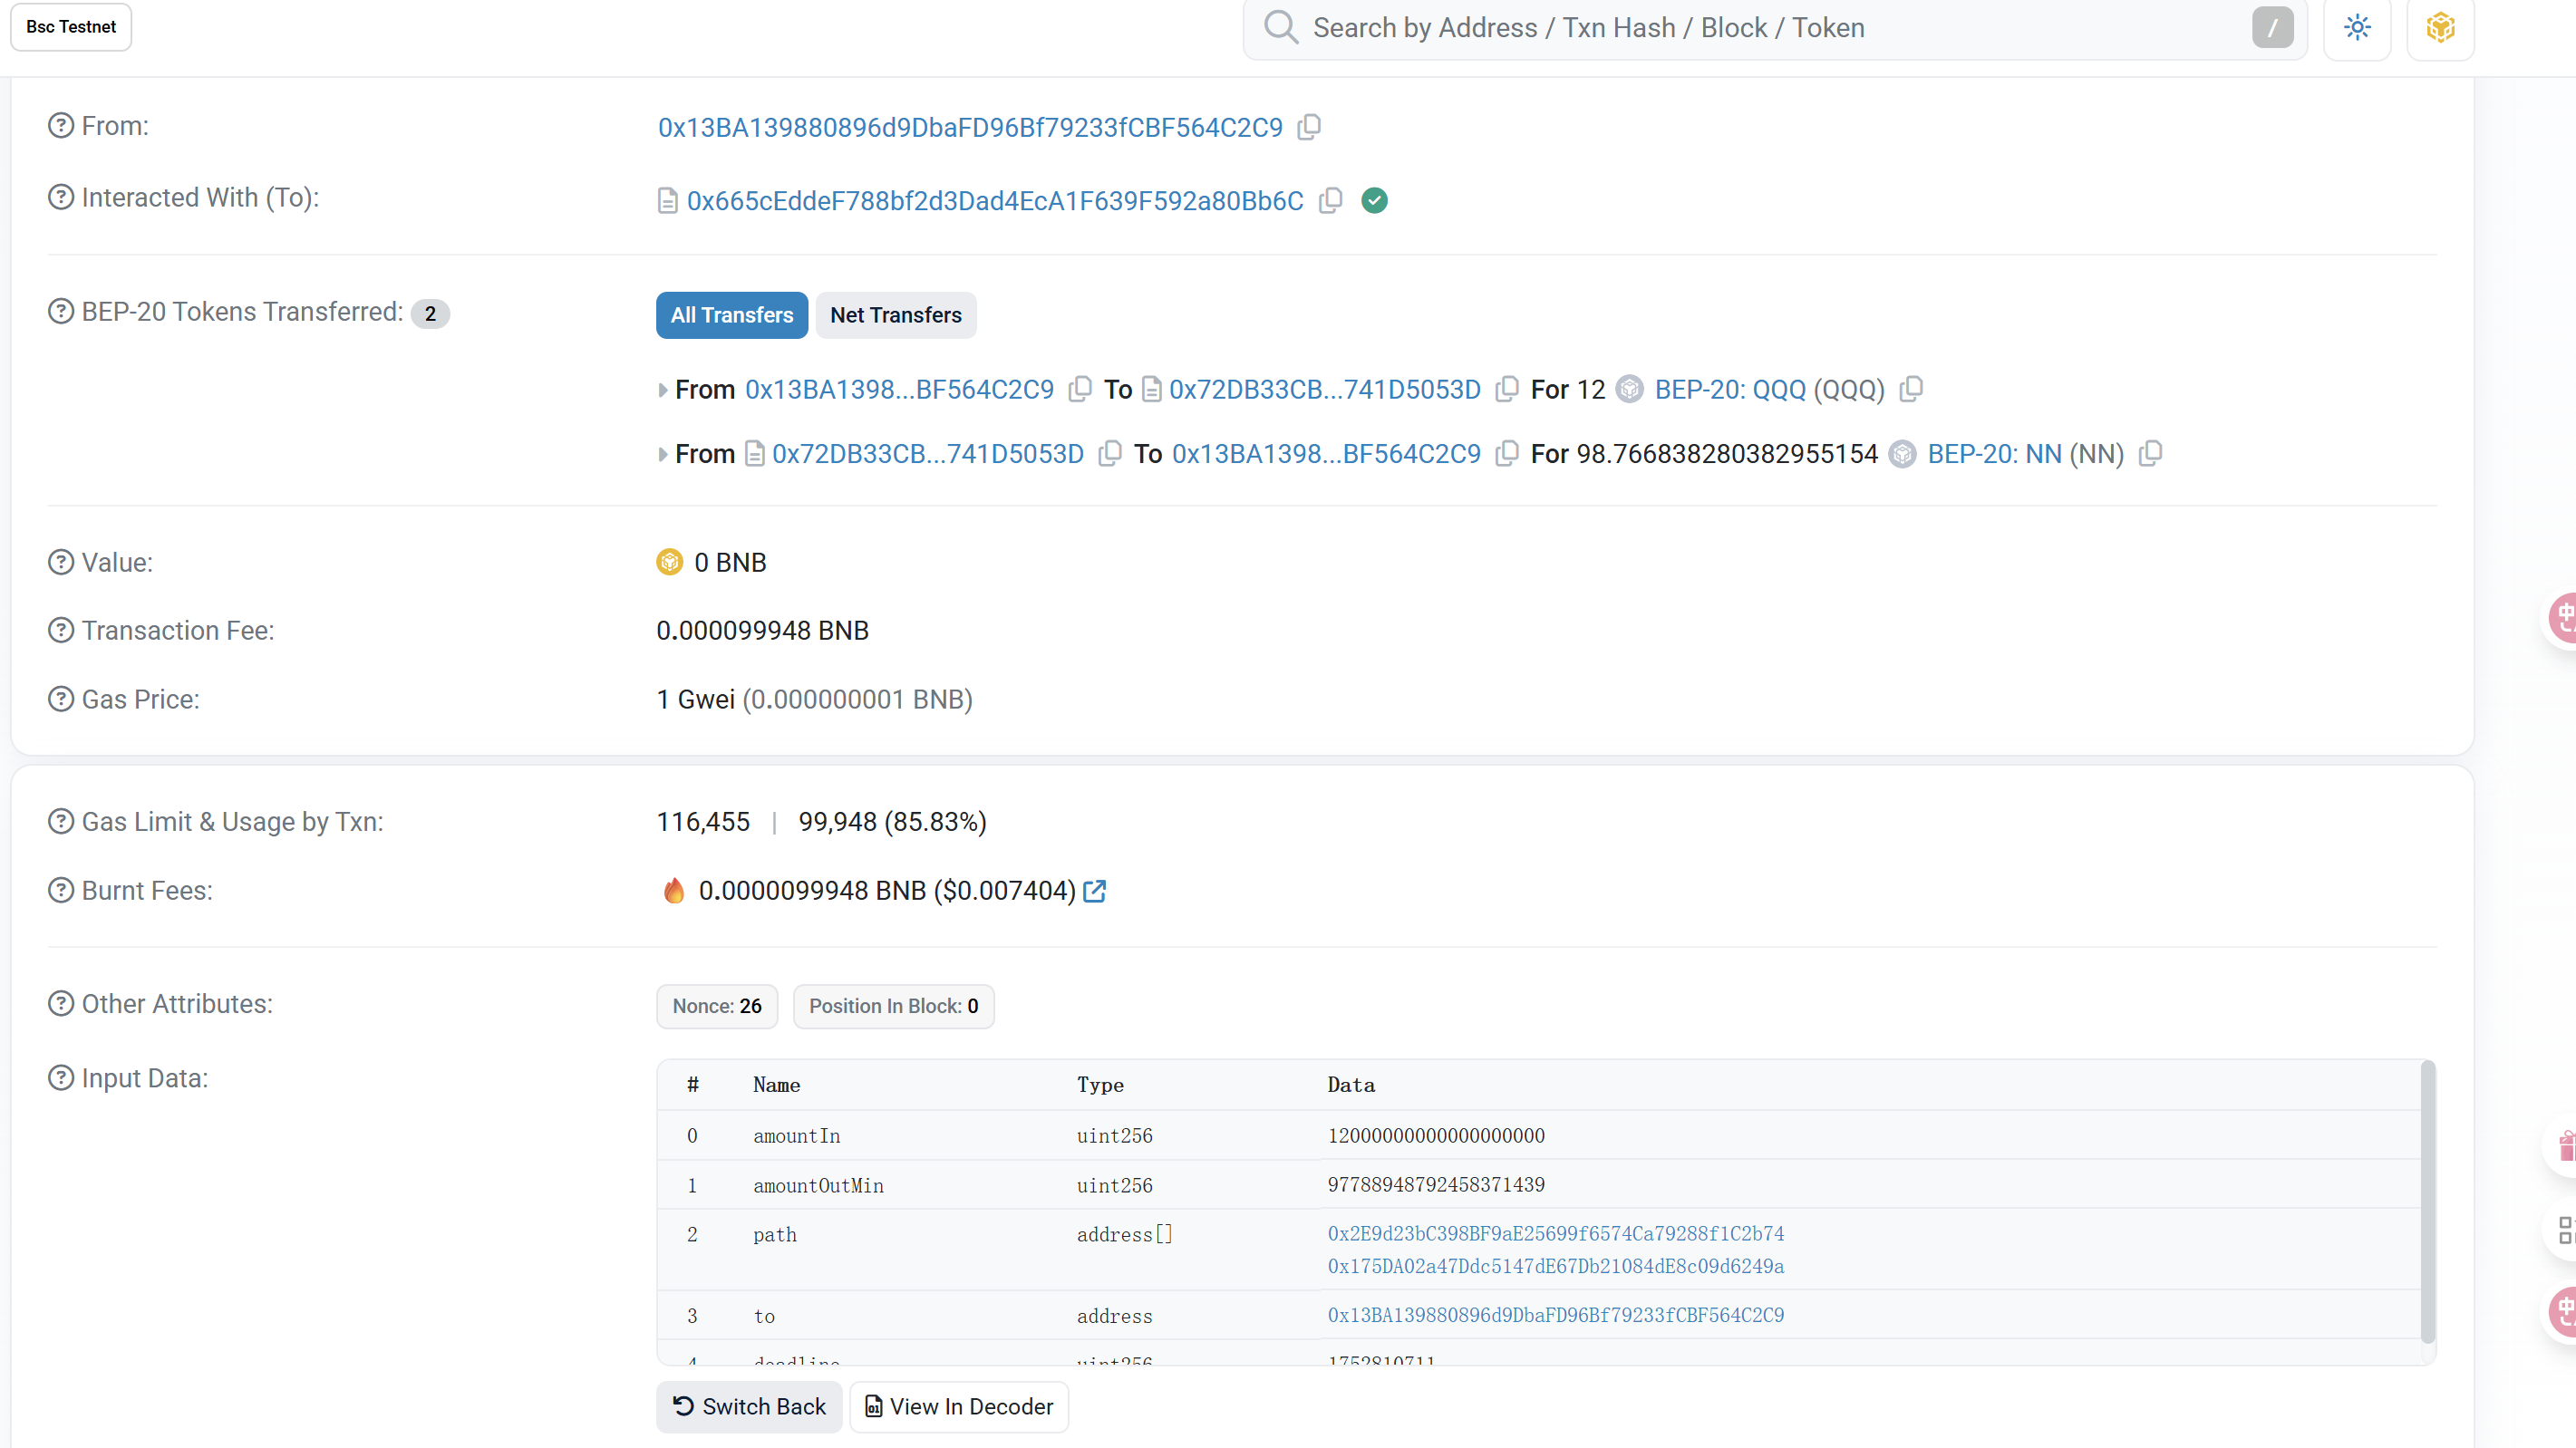
Task: Copy the QQQ token address
Action: (x=1911, y=389)
